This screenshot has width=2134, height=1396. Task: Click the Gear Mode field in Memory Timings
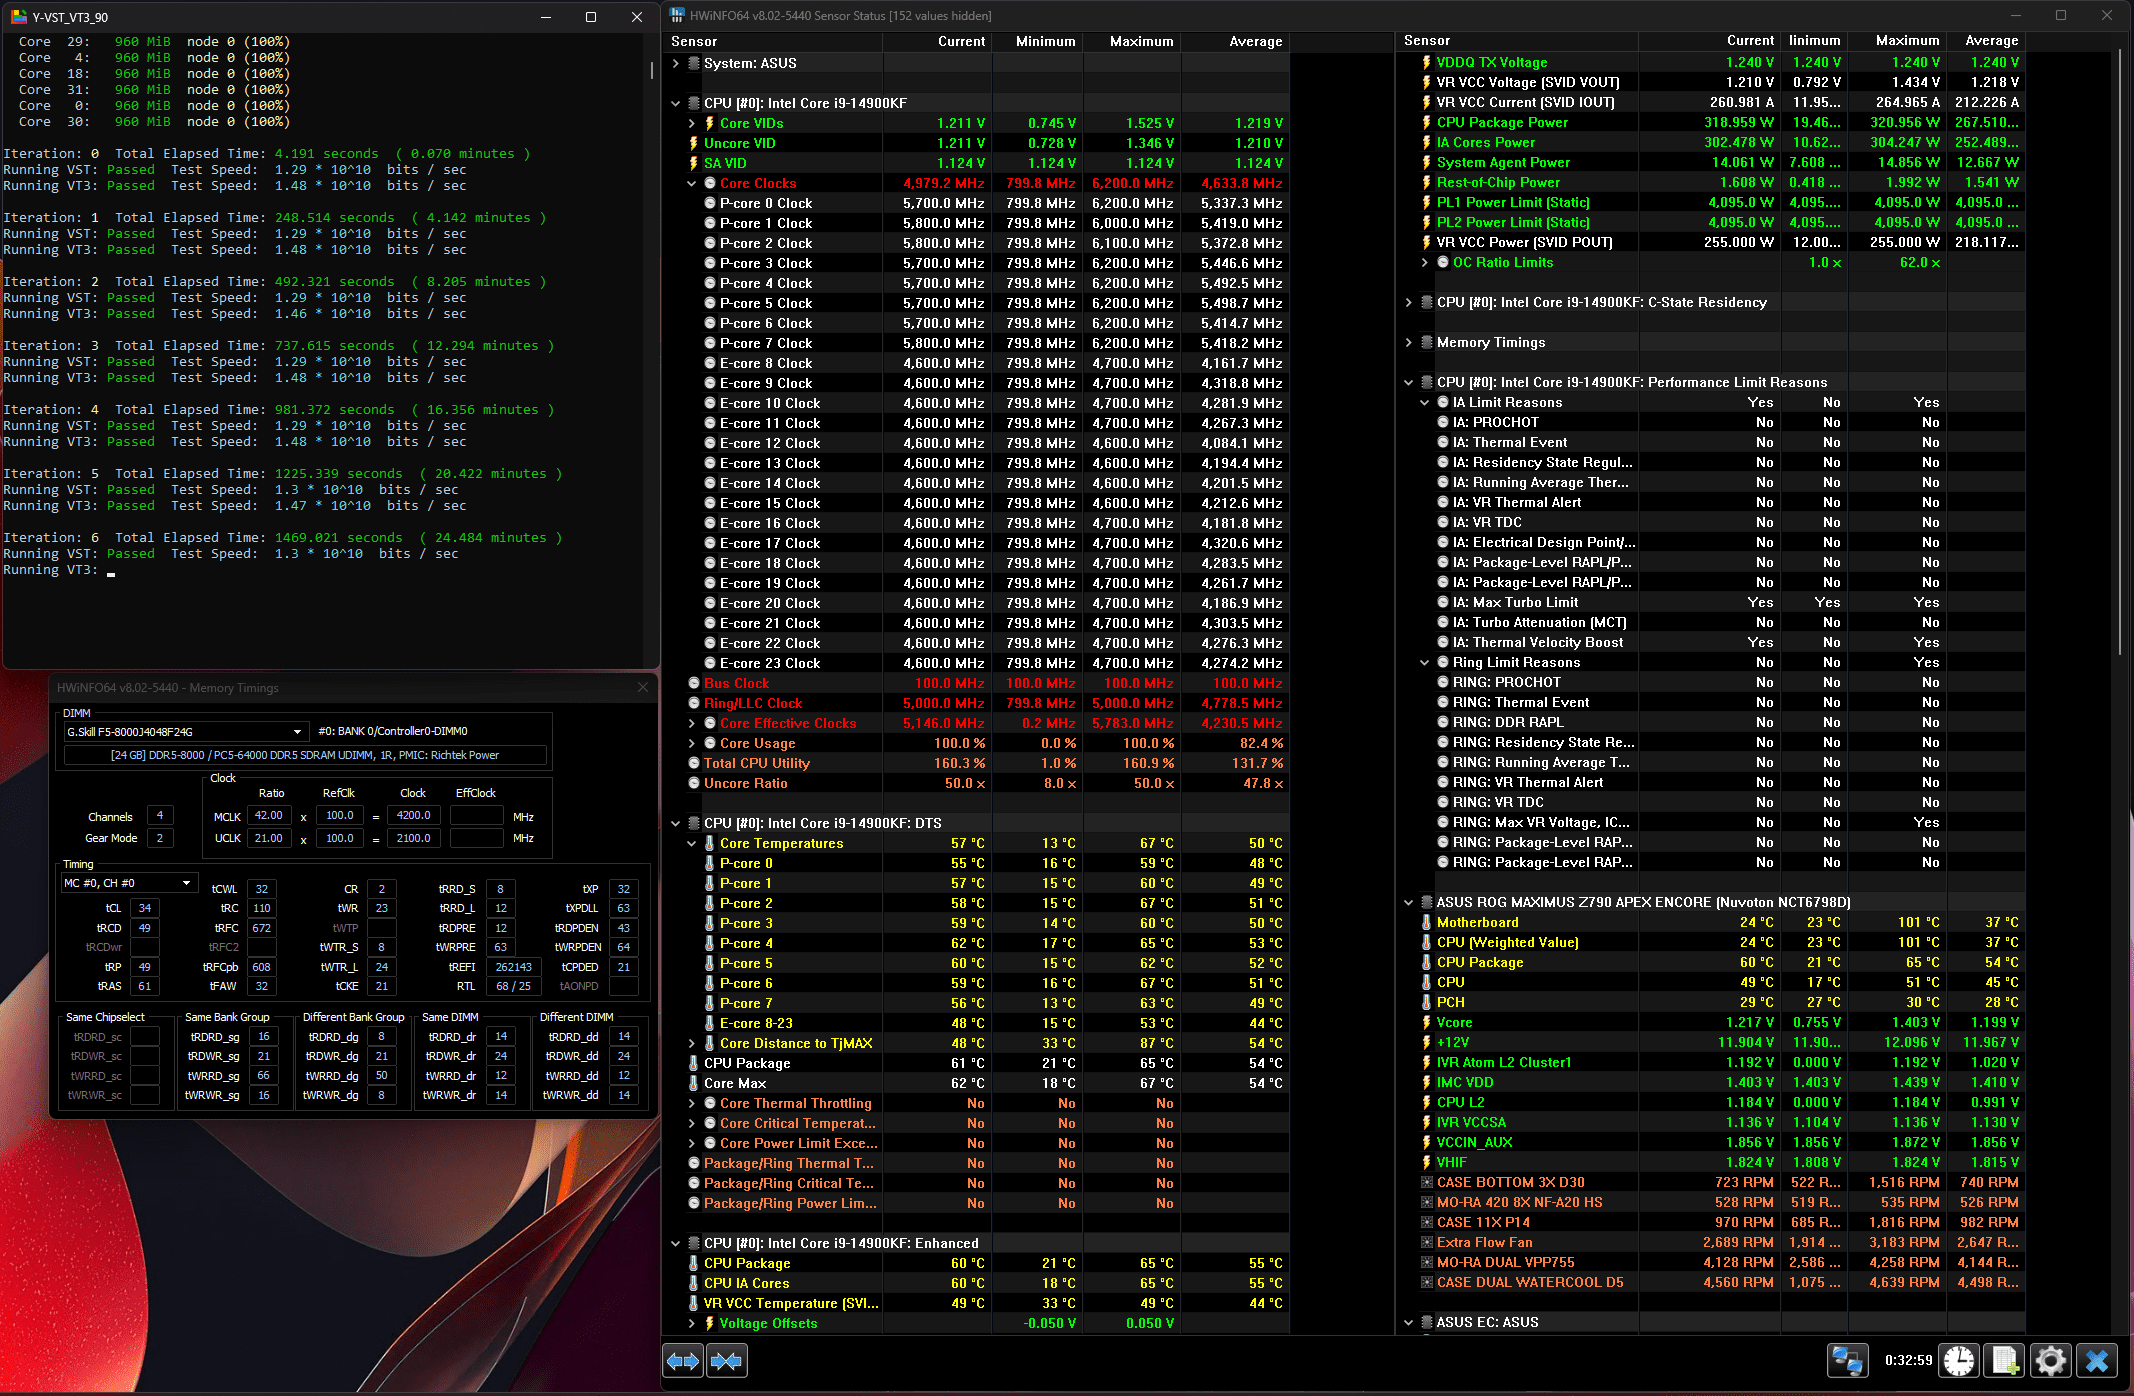tap(160, 838)
